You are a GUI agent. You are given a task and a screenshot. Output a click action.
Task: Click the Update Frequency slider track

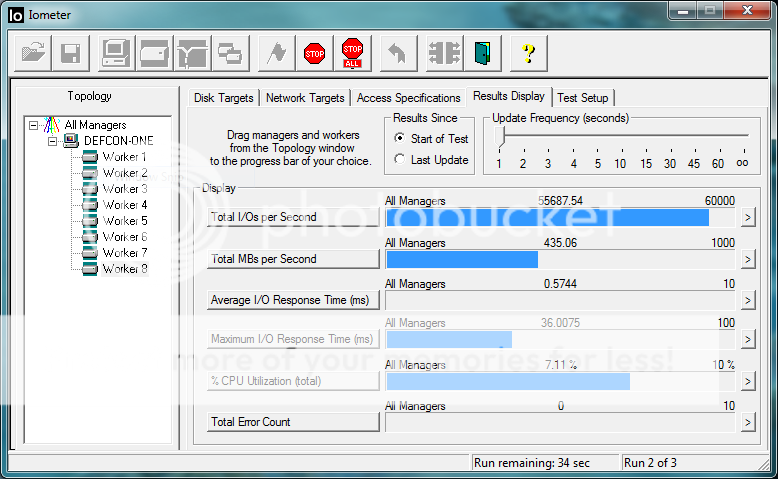pos(620,136)
